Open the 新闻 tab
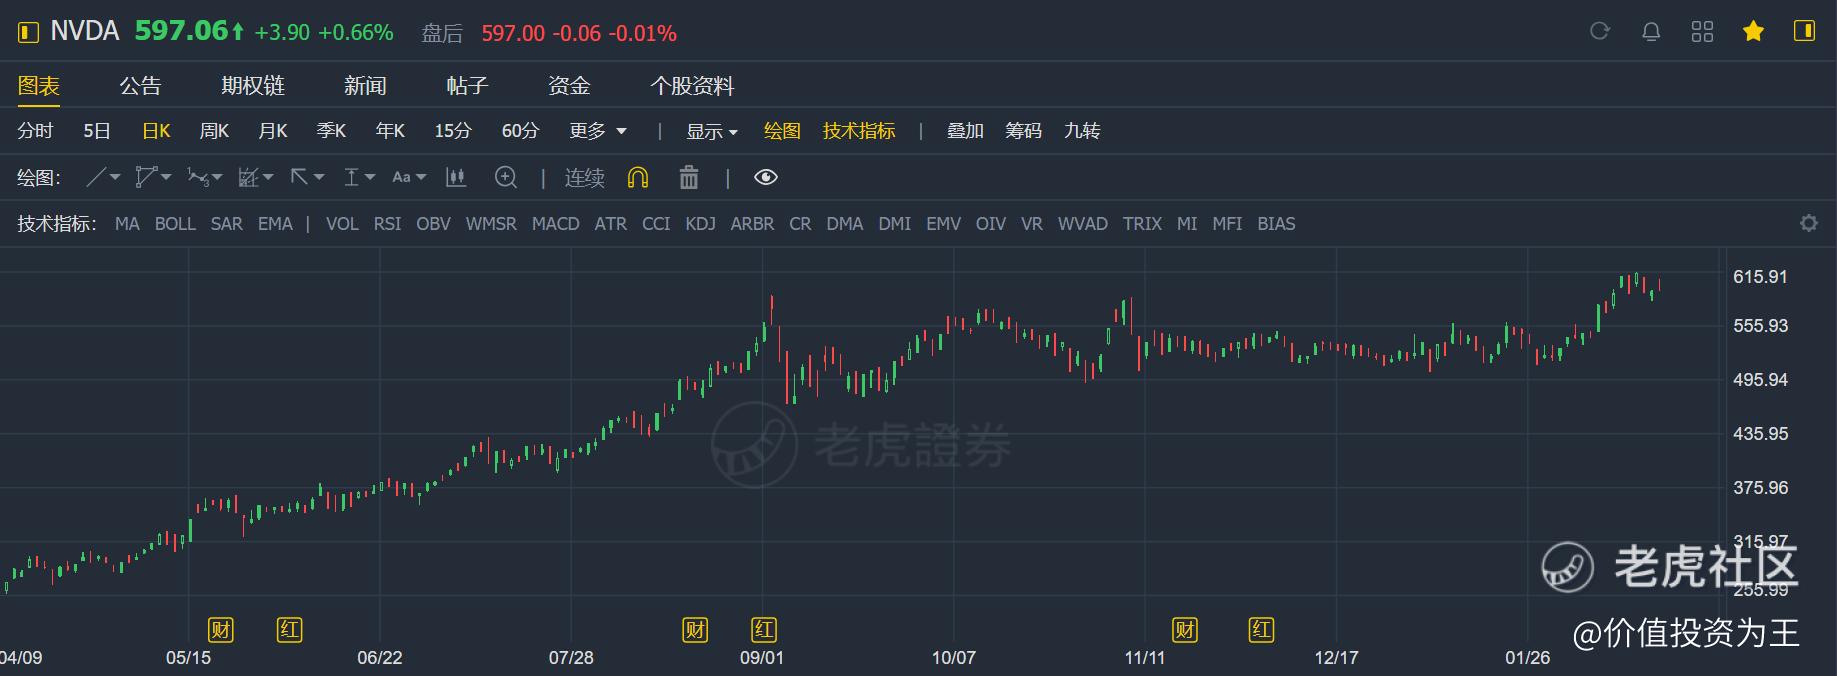This screenshot has width=1837, height=676. (365, 86)
